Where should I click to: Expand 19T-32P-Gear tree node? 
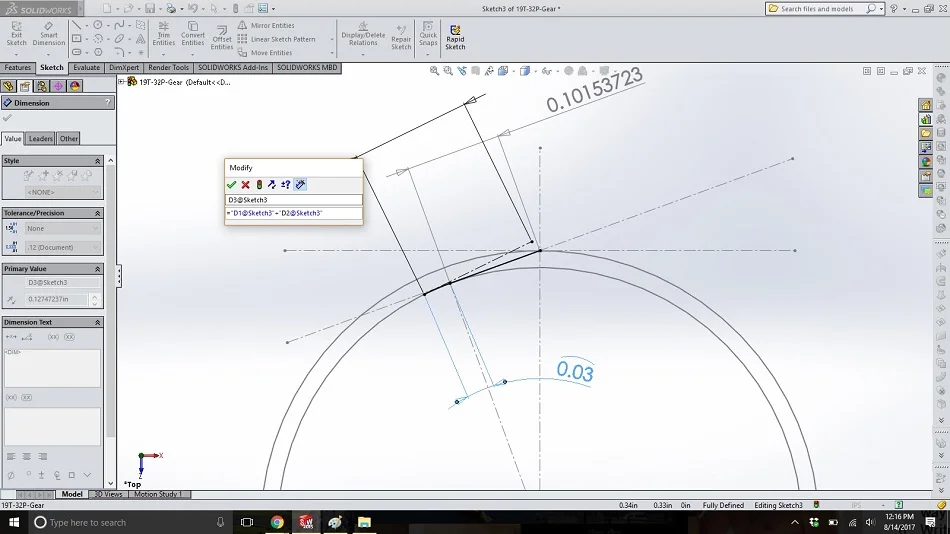(x=121, y=82)
